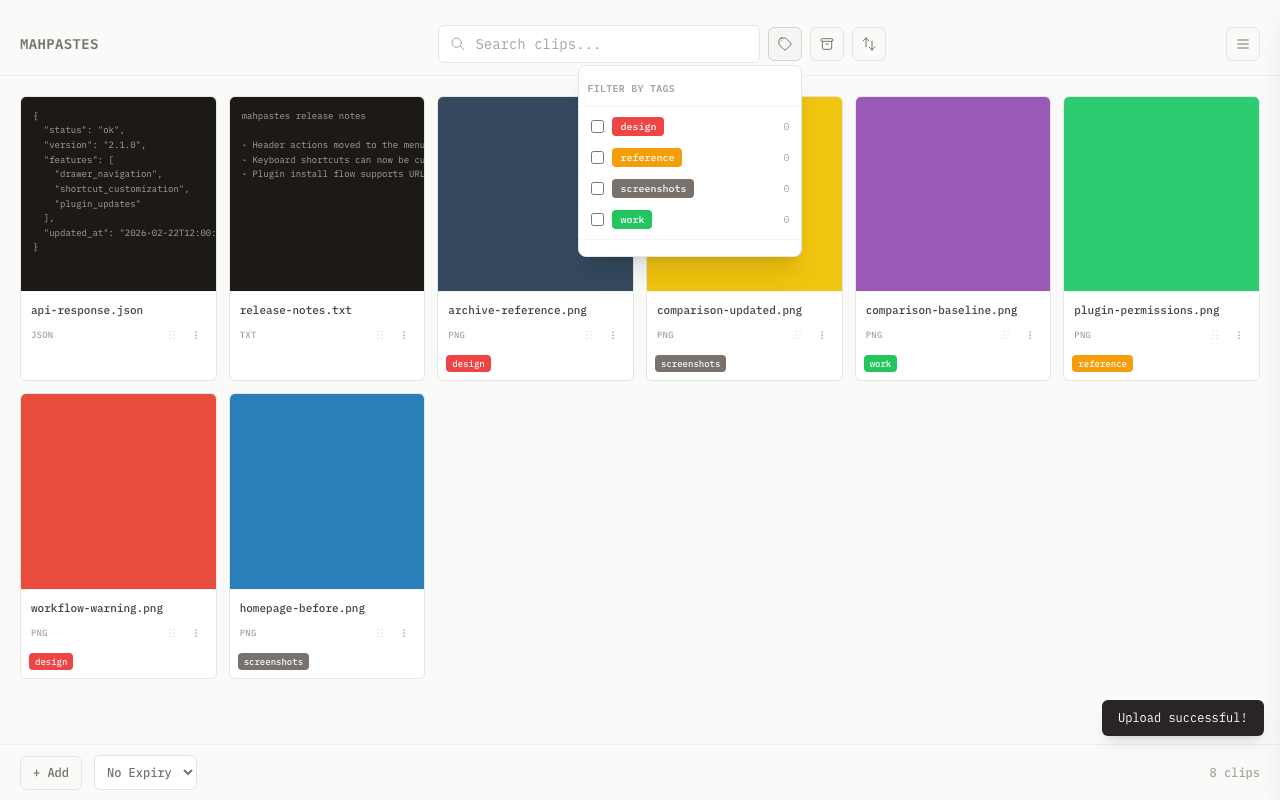The width and height of the screenshot is (1280, 800).
Task: Enable the reference tag filter checkbox
Action: click(x=598, y=158)
